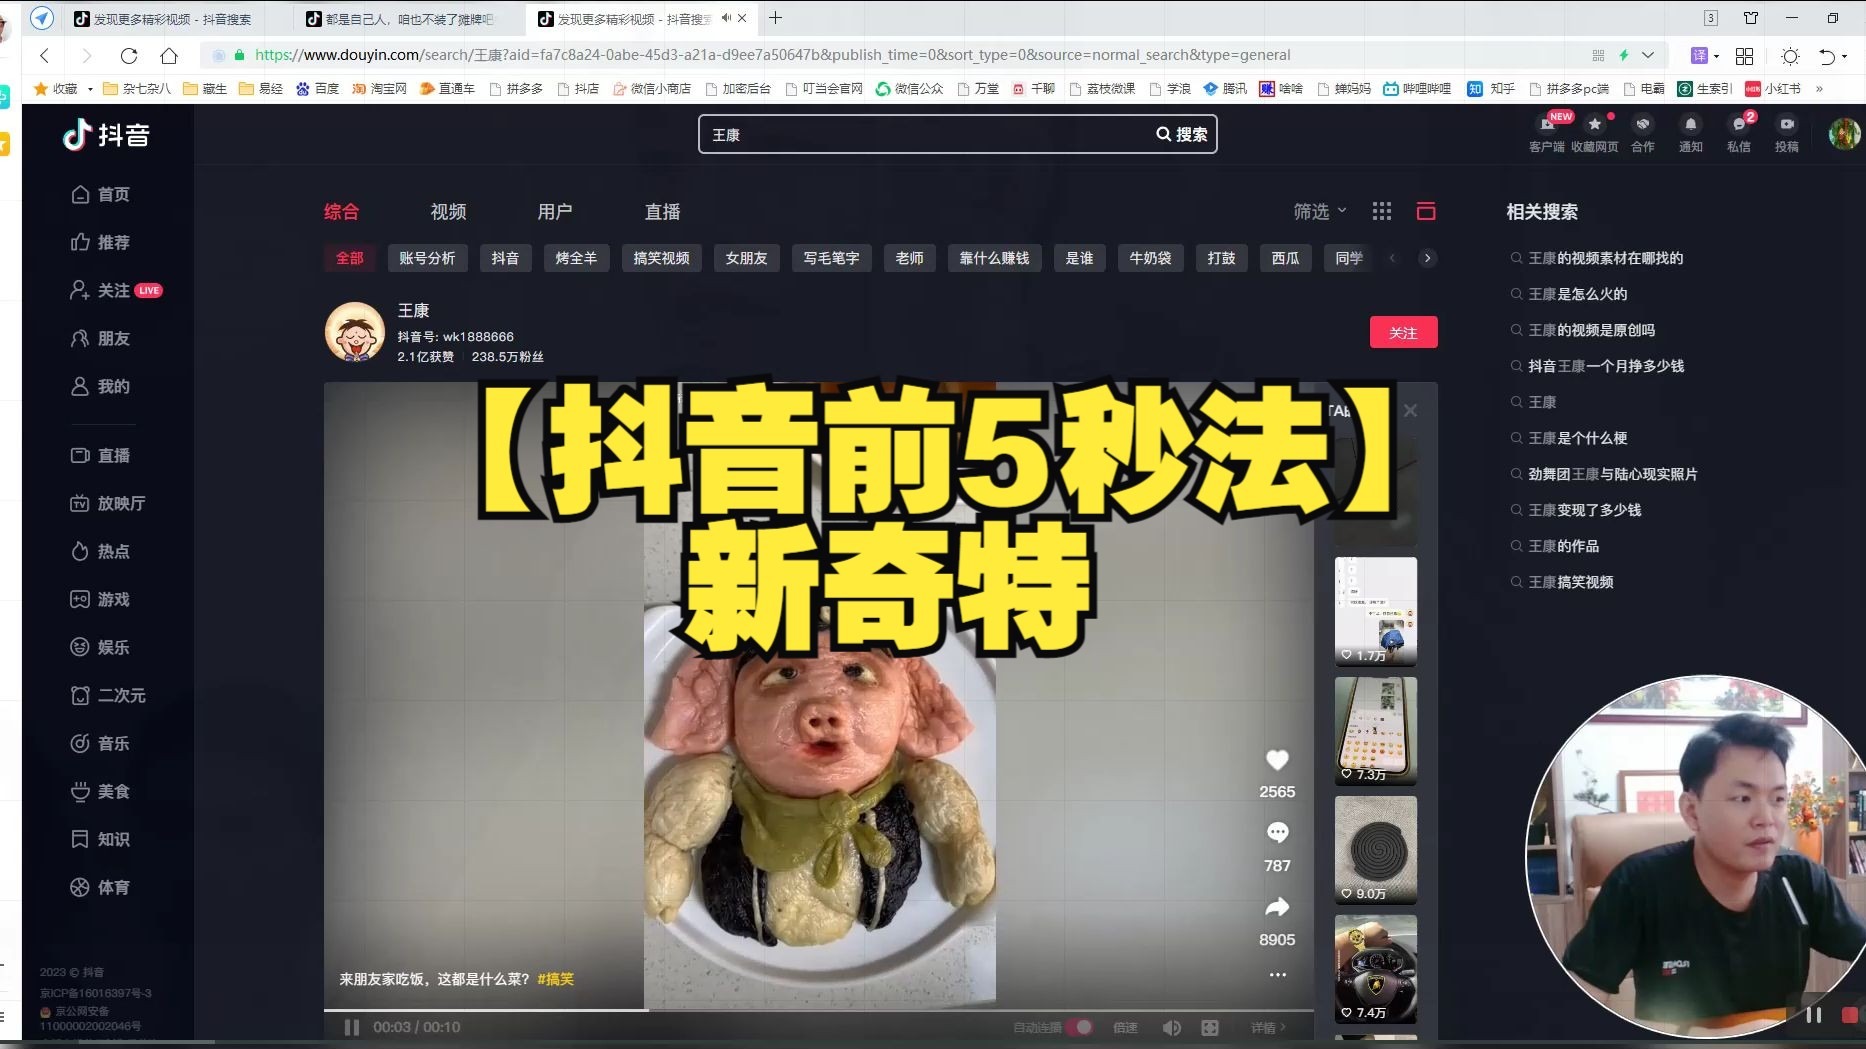1866x1049 pixels.
Task: Open 朋友 in the sidebar
Action: coord(100,338)
